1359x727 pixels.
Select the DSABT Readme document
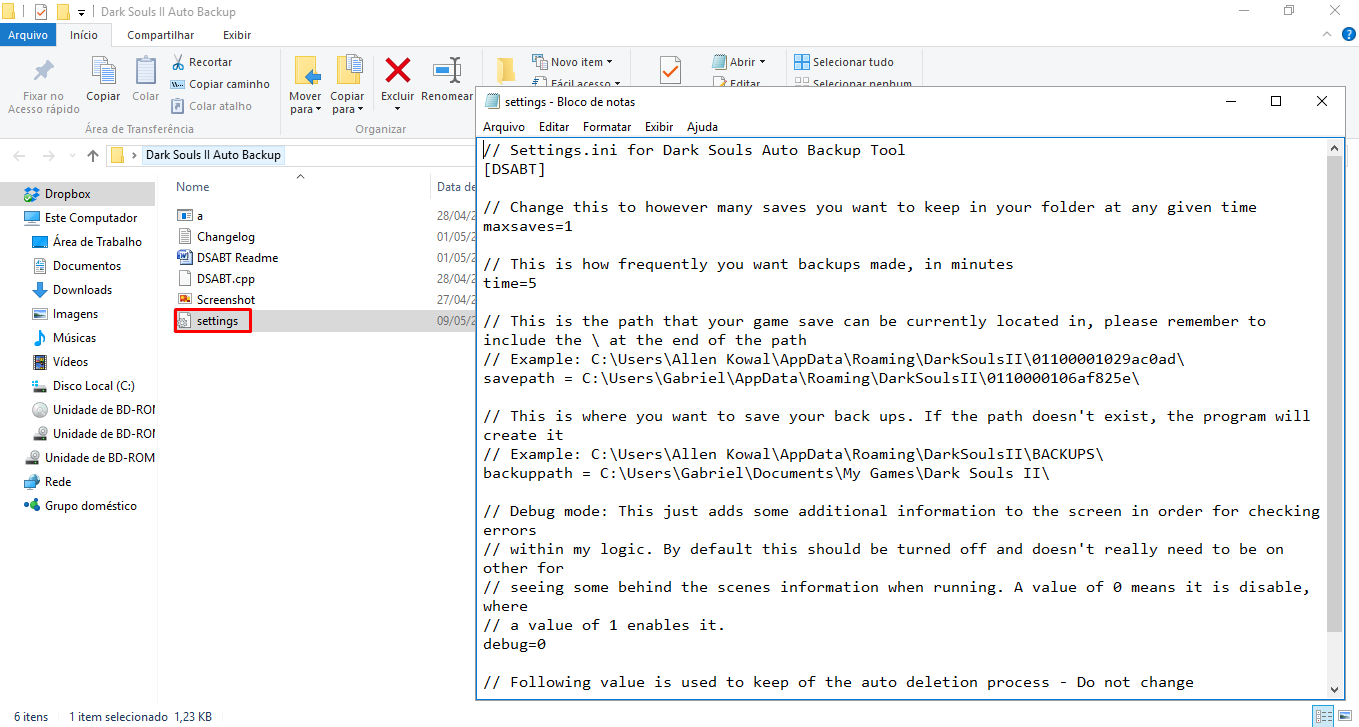pyautogui.click(x=237, y=258)
